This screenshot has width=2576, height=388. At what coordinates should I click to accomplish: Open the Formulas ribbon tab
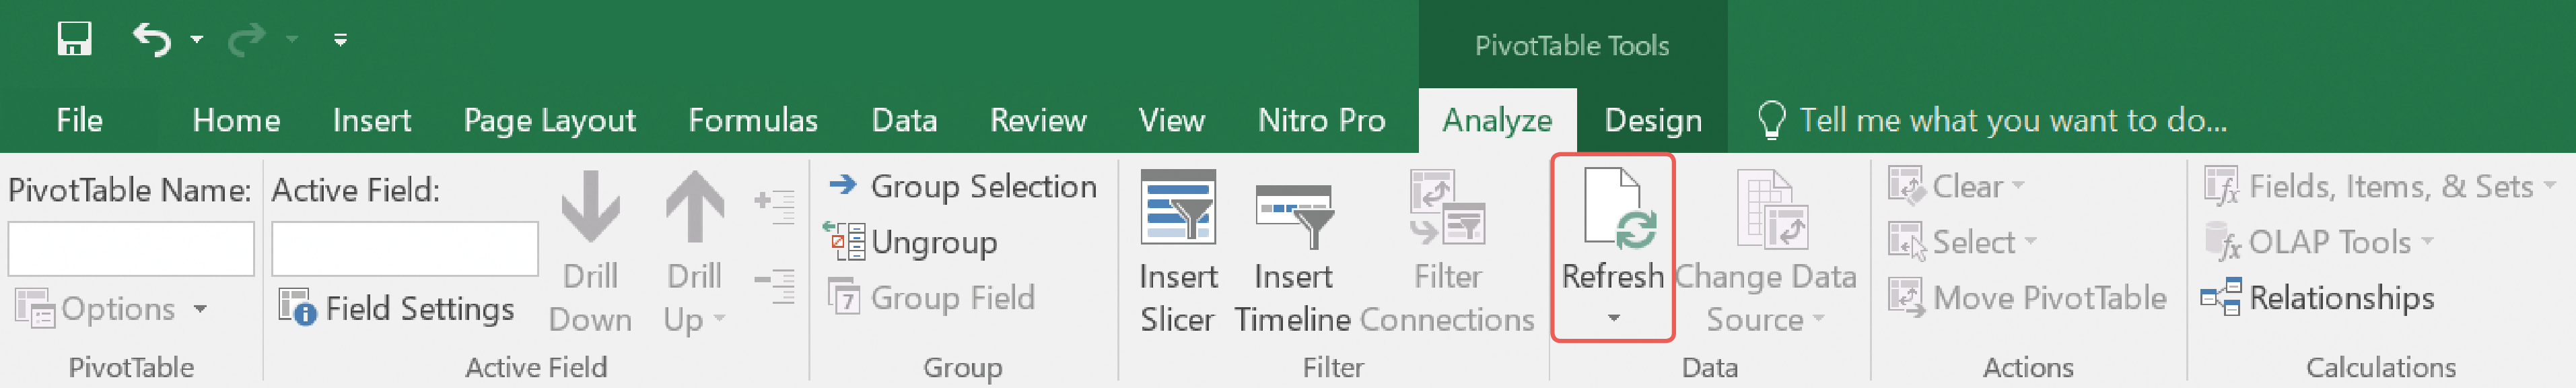tap(753, 120)
